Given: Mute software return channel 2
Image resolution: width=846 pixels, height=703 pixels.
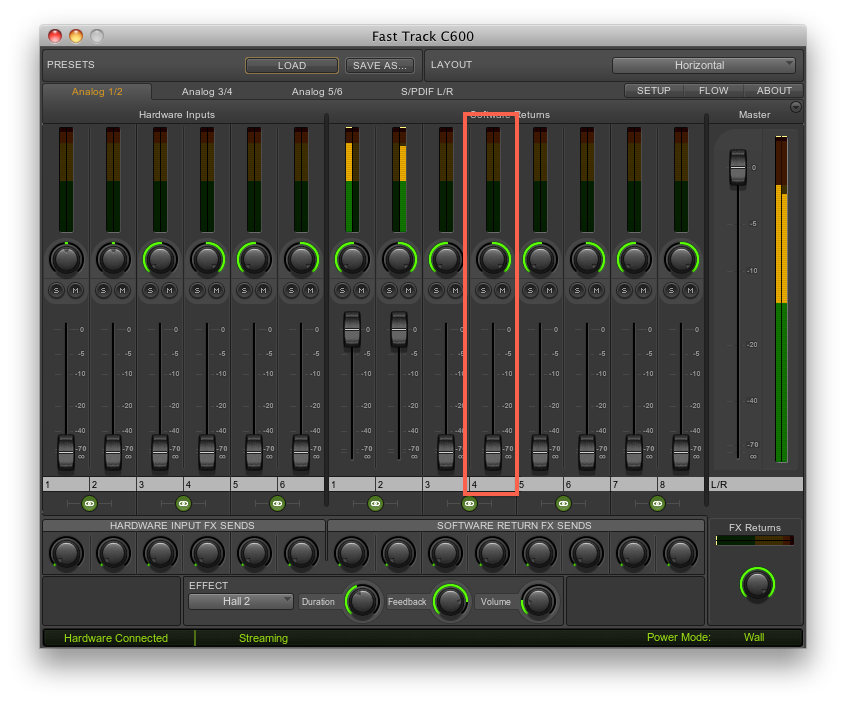Looking at the screenshot, I should click(408, 290).
